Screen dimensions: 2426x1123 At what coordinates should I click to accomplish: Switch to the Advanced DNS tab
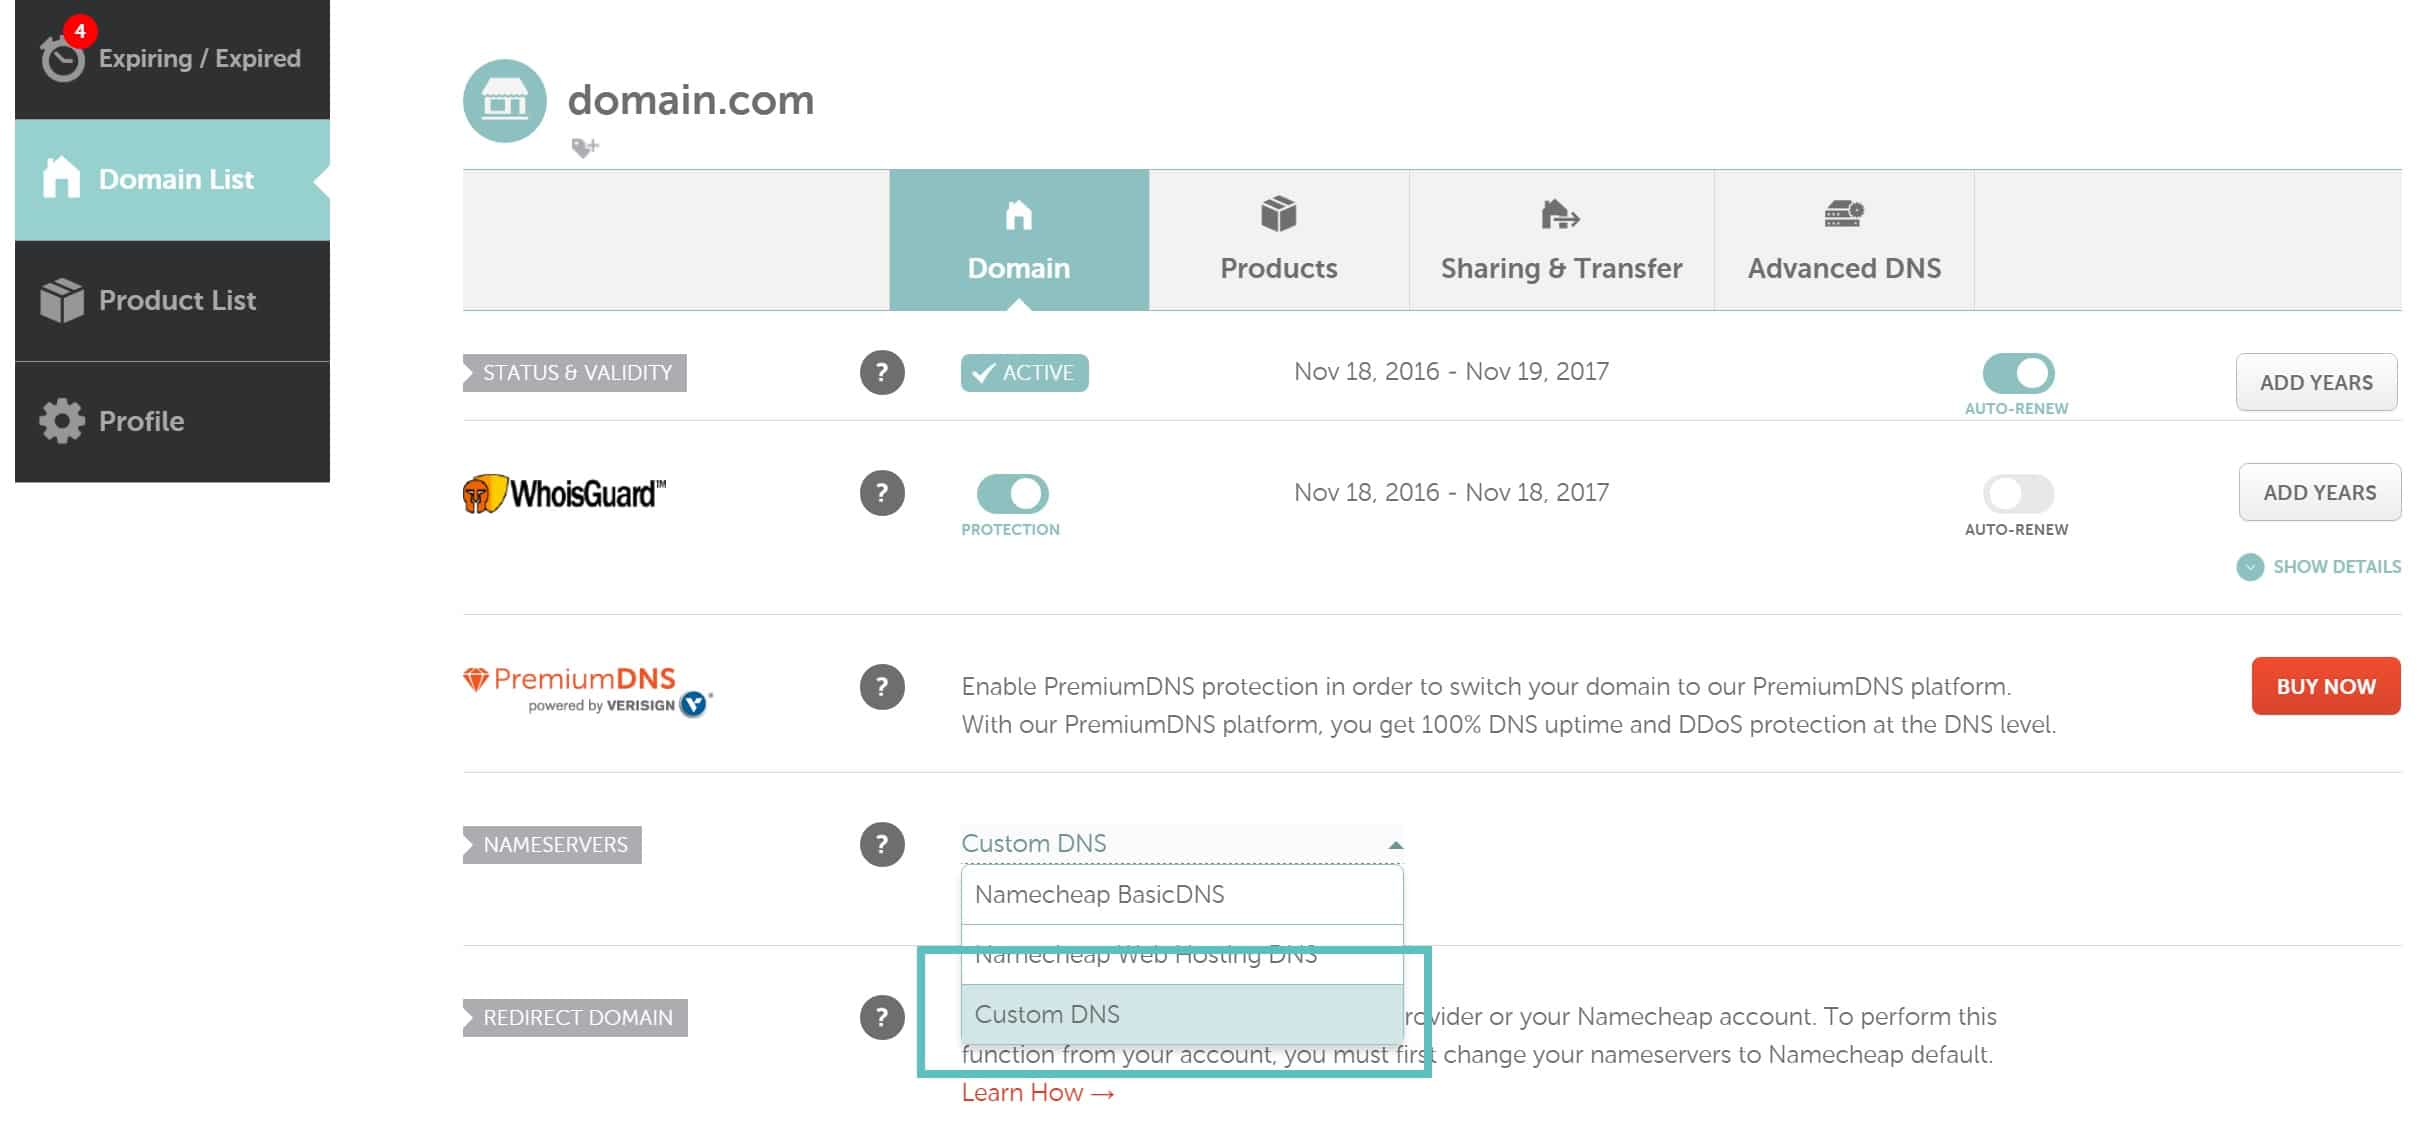(1844, 241)
